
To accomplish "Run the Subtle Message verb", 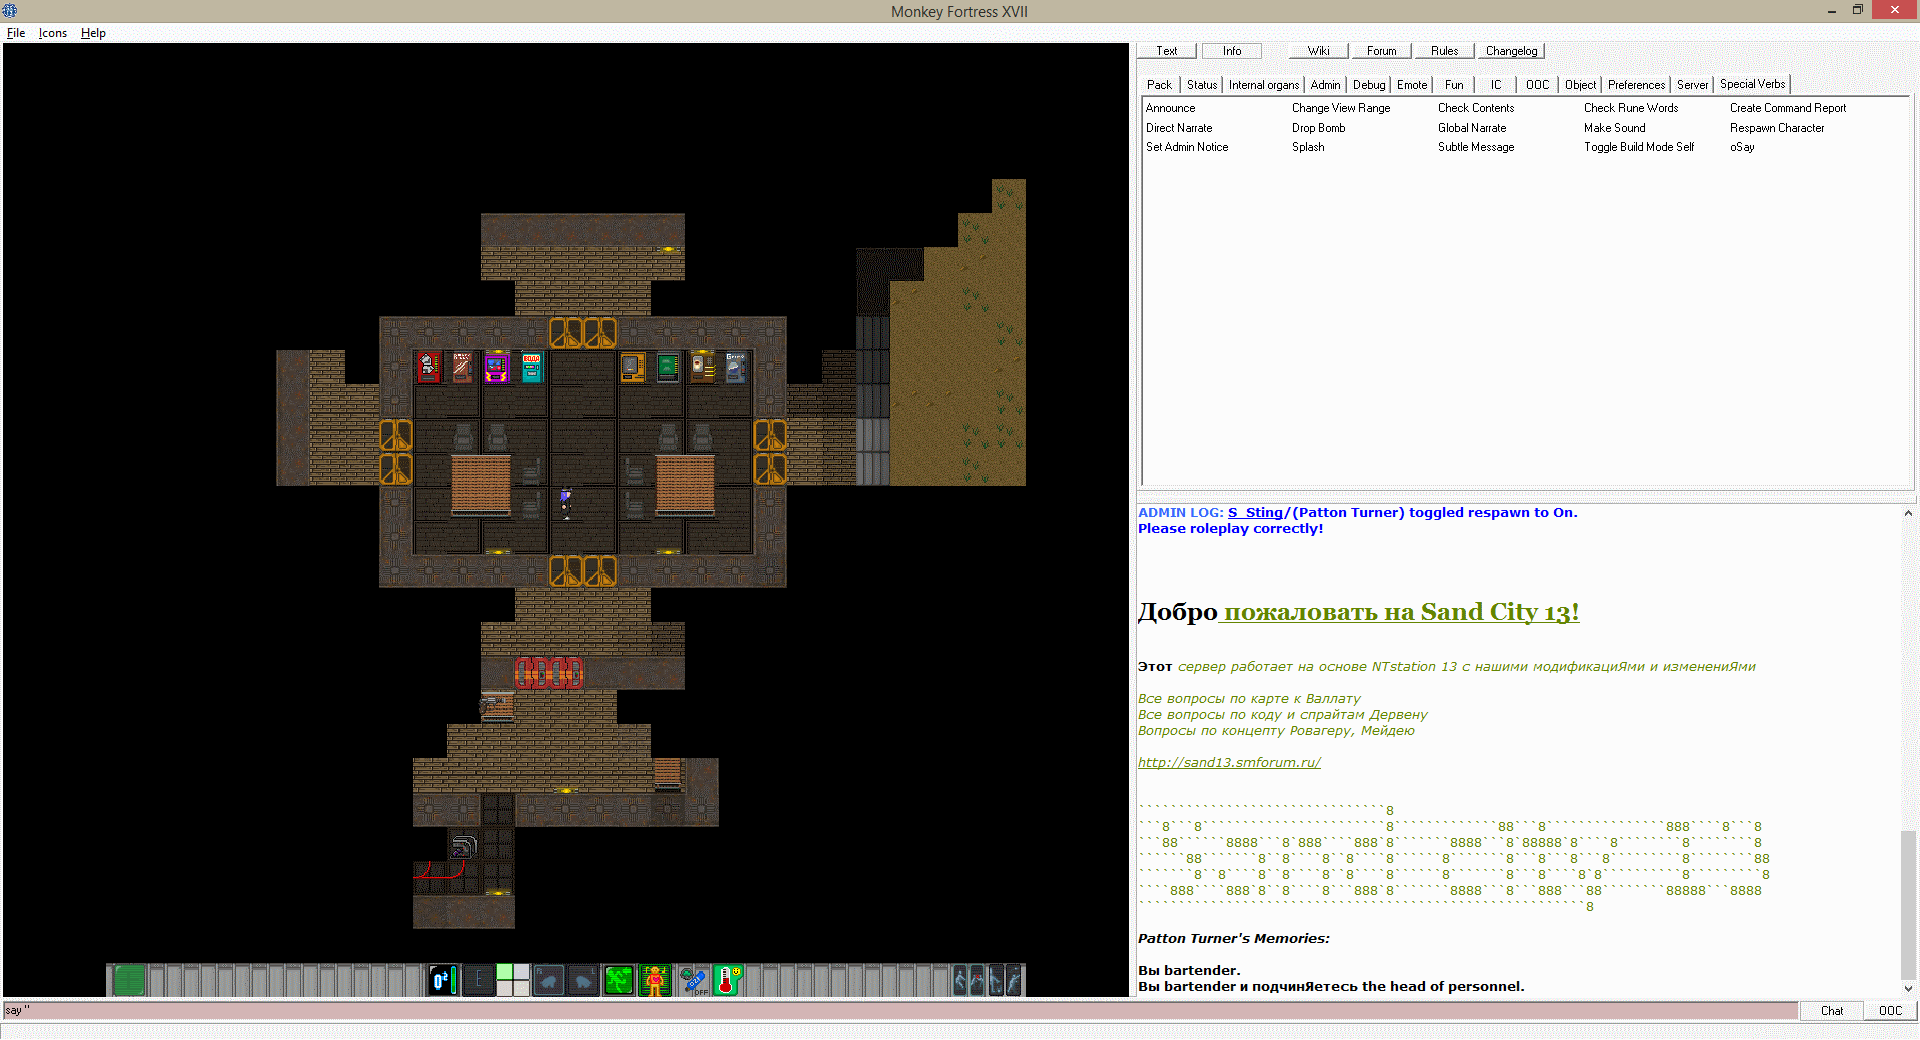I will 1476,147.
